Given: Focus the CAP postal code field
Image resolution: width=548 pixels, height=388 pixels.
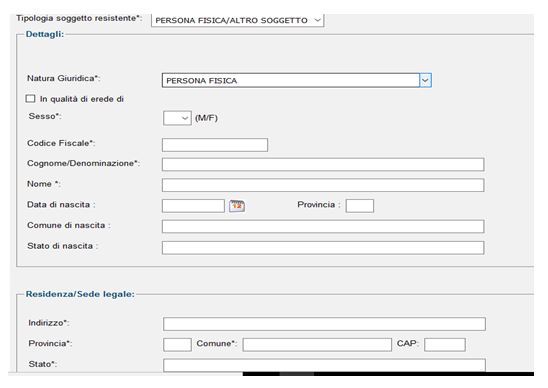Looking at the screenshot, I should click(x=445, y=345).
